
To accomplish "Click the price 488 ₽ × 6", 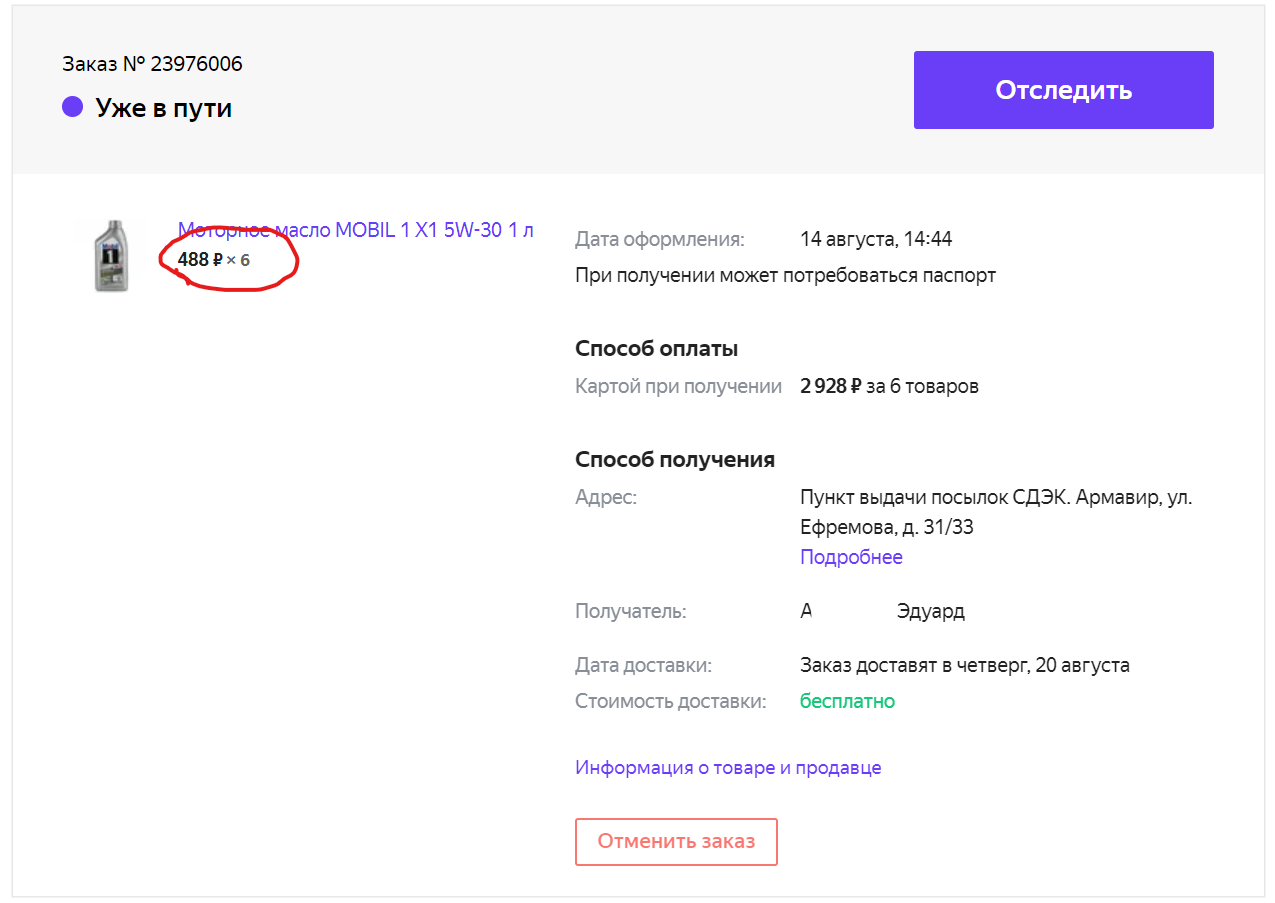I will click(214, 260).
